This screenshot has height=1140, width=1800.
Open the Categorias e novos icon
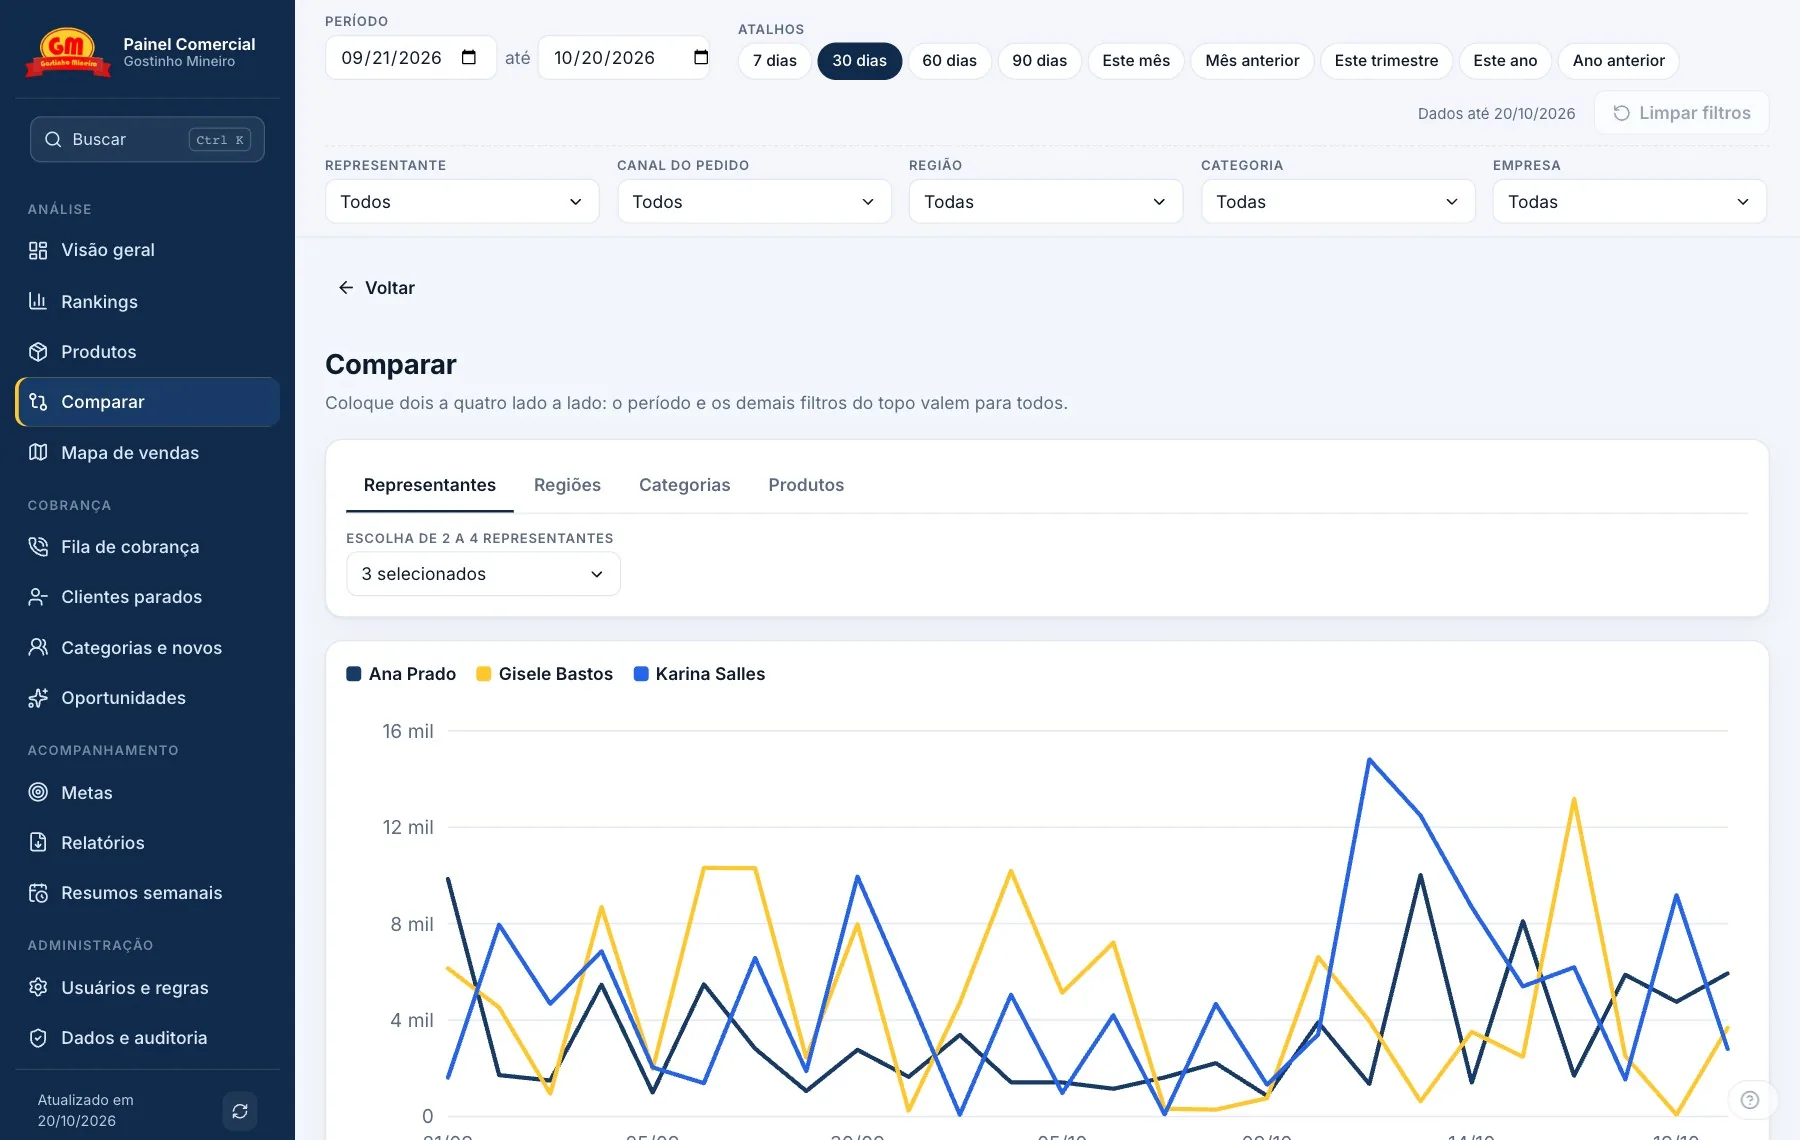(38, 647)
